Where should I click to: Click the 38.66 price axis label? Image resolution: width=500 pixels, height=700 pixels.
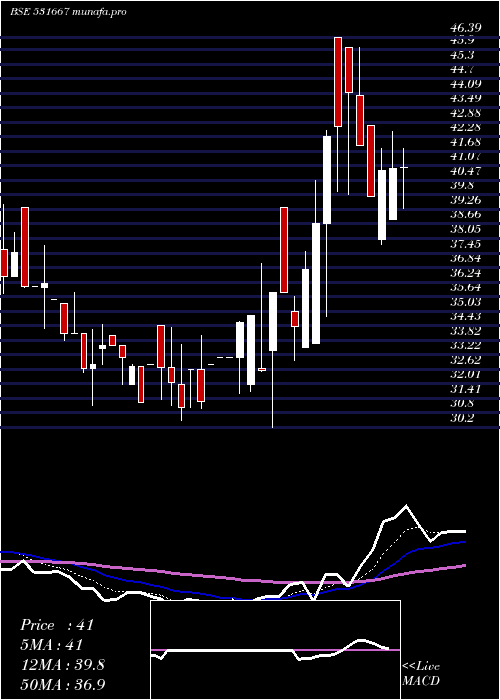click(x=465, y=215)
